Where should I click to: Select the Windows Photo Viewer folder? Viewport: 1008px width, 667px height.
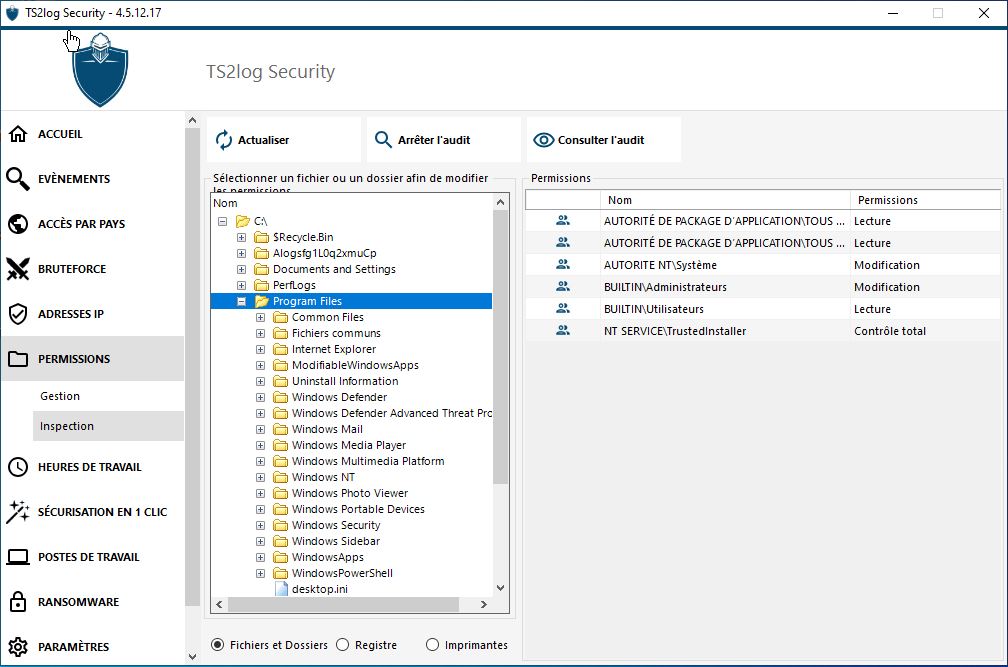[x=350, y=493]
